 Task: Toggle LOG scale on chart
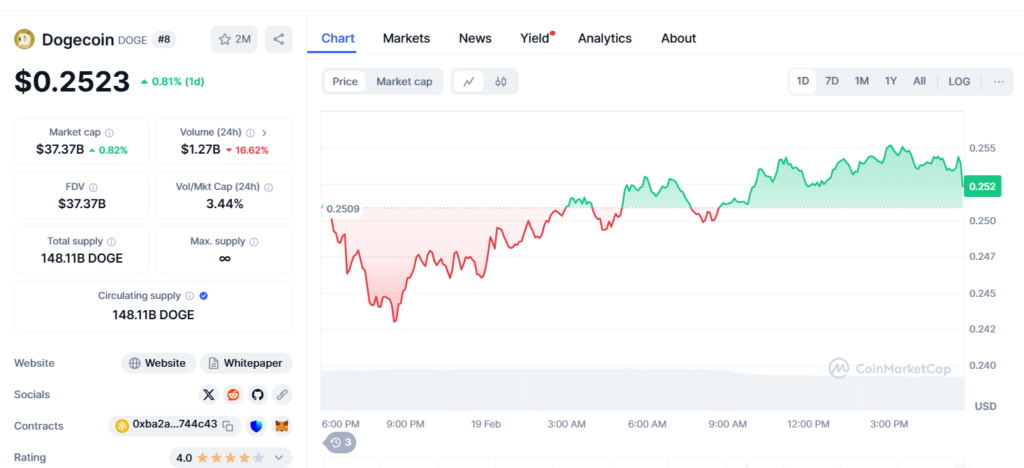click(x=959, y=82)
